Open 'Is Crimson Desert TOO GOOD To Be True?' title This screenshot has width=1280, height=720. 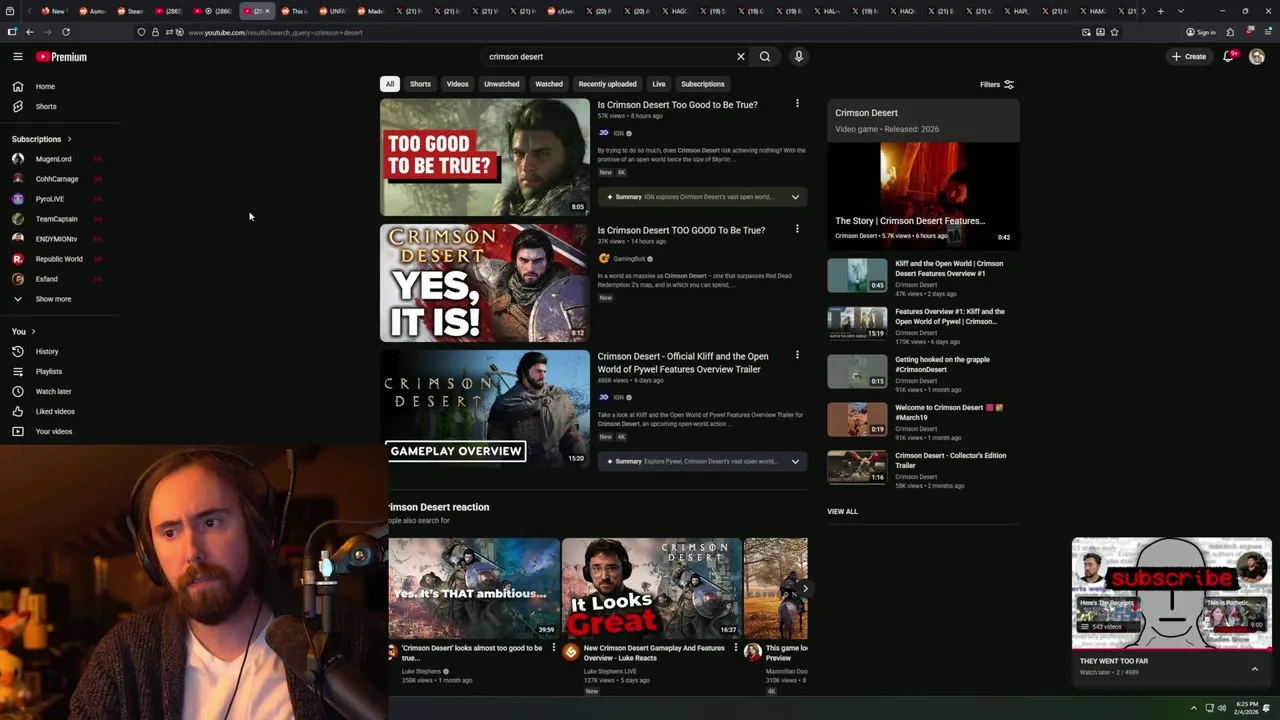pyautogui.click(x=681, y=230)
